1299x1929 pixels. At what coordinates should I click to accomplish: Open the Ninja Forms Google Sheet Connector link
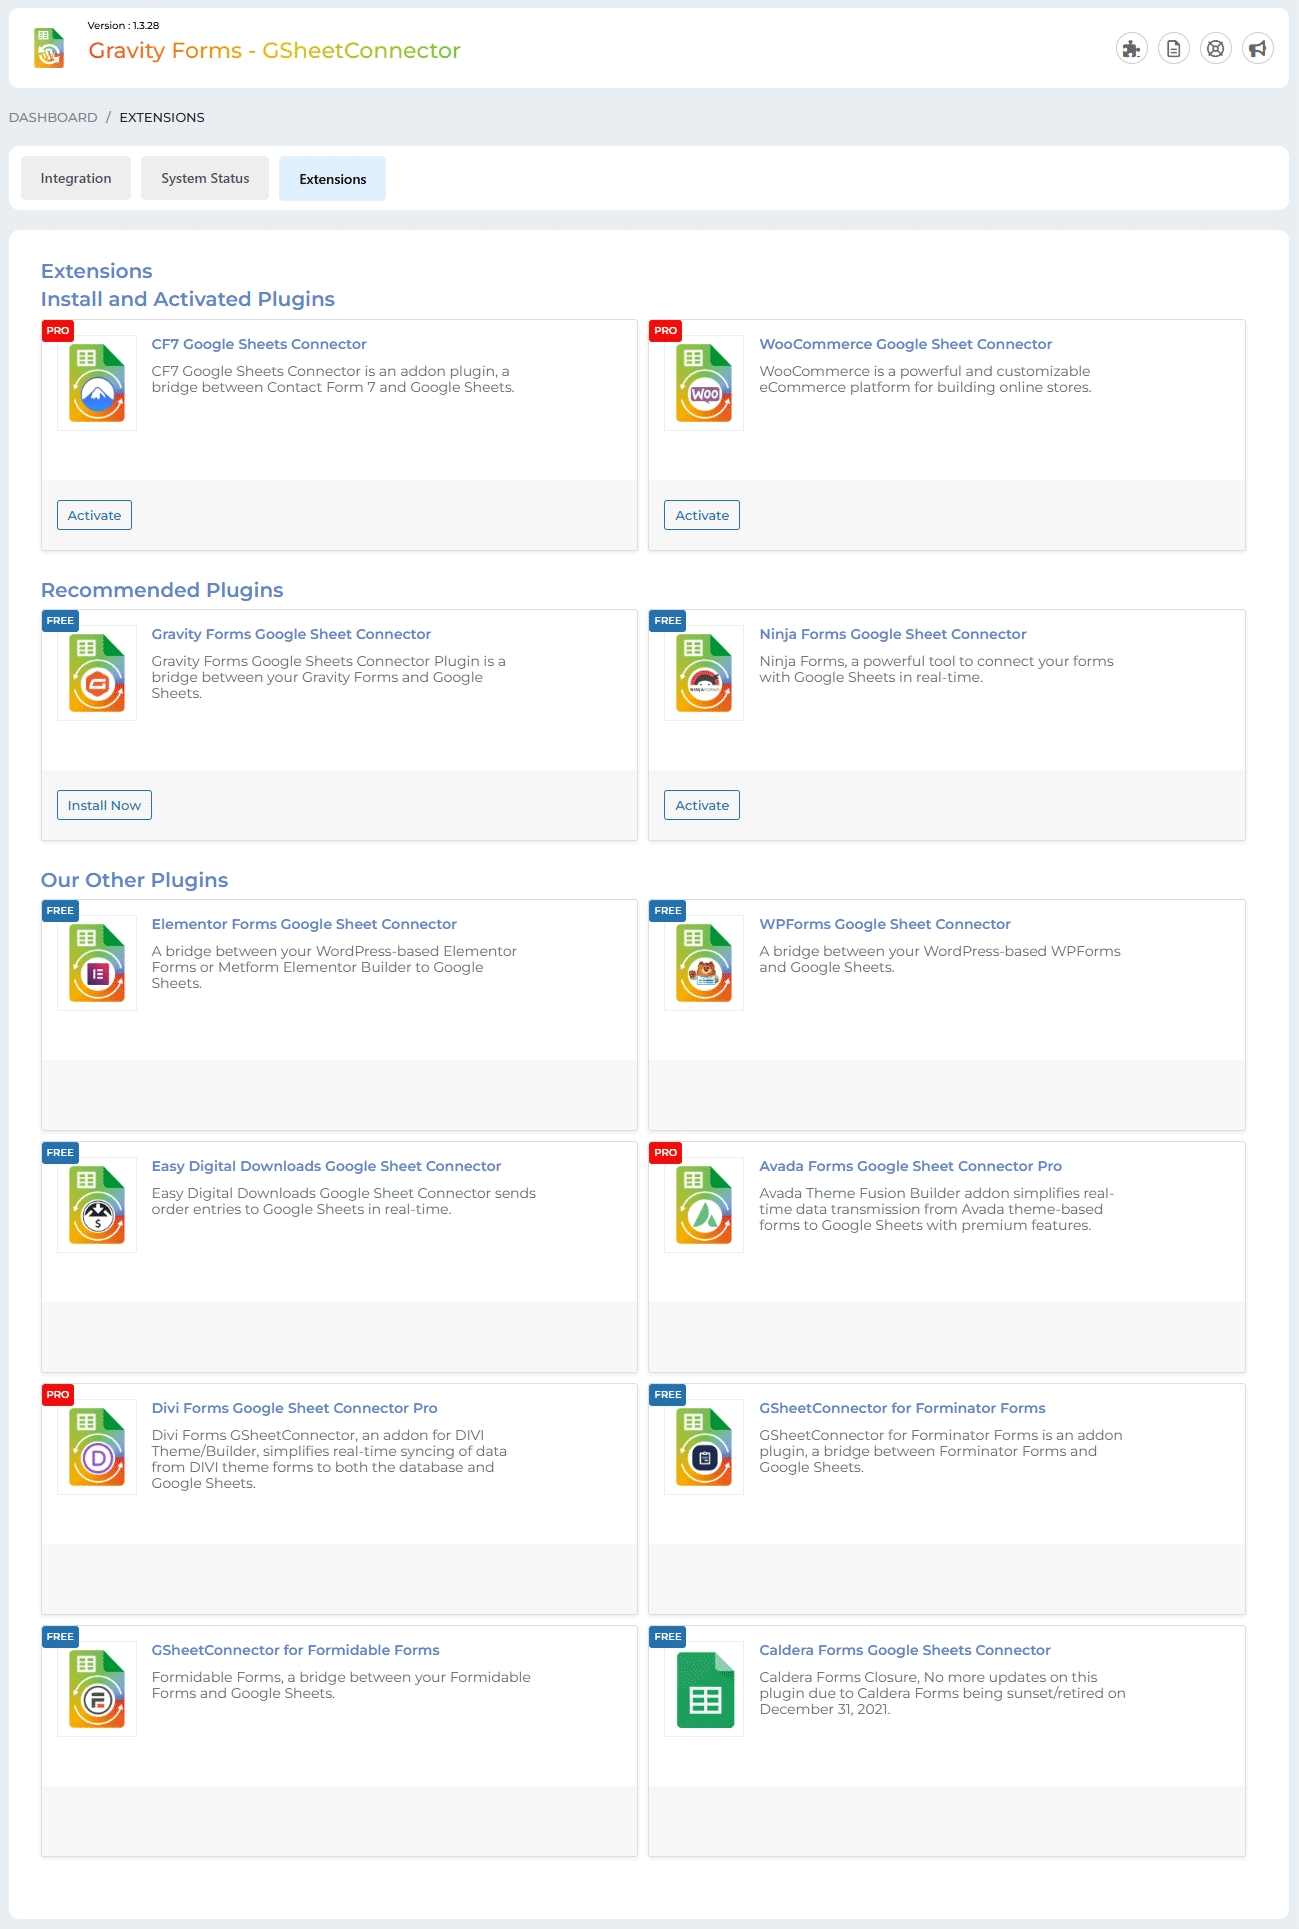893,634
